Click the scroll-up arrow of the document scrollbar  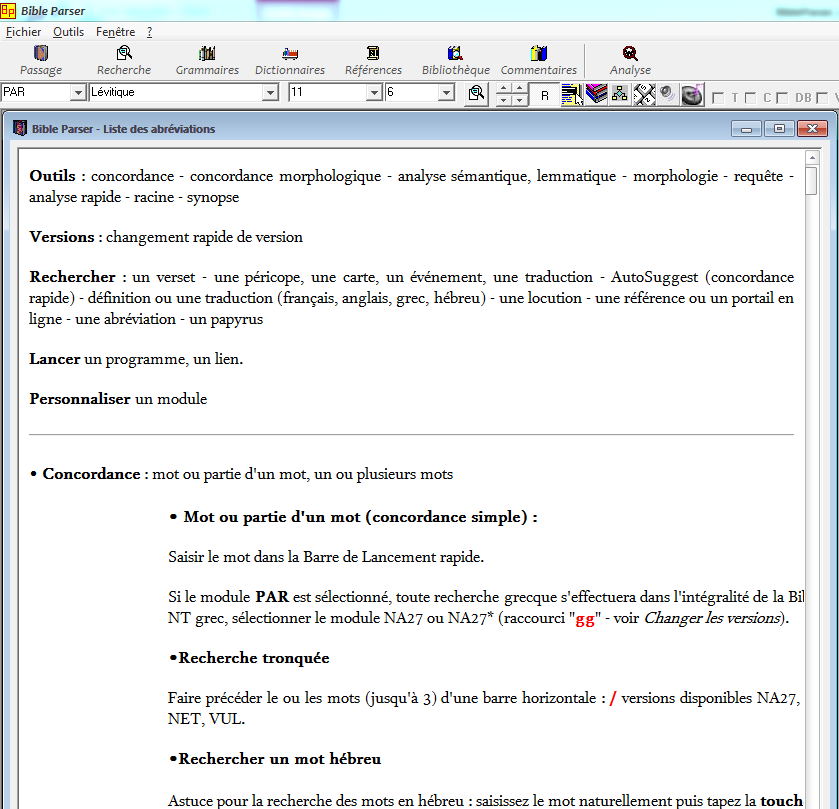[x=812, y=157]
